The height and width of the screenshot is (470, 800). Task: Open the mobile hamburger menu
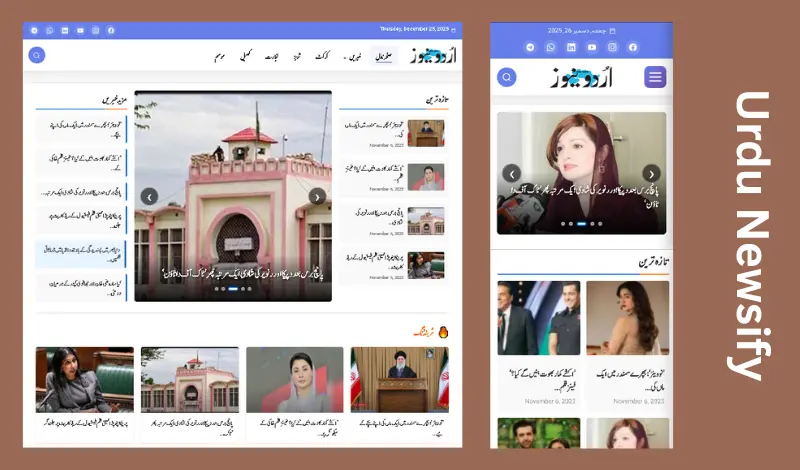pyautogui.click(x=655, y=77)
